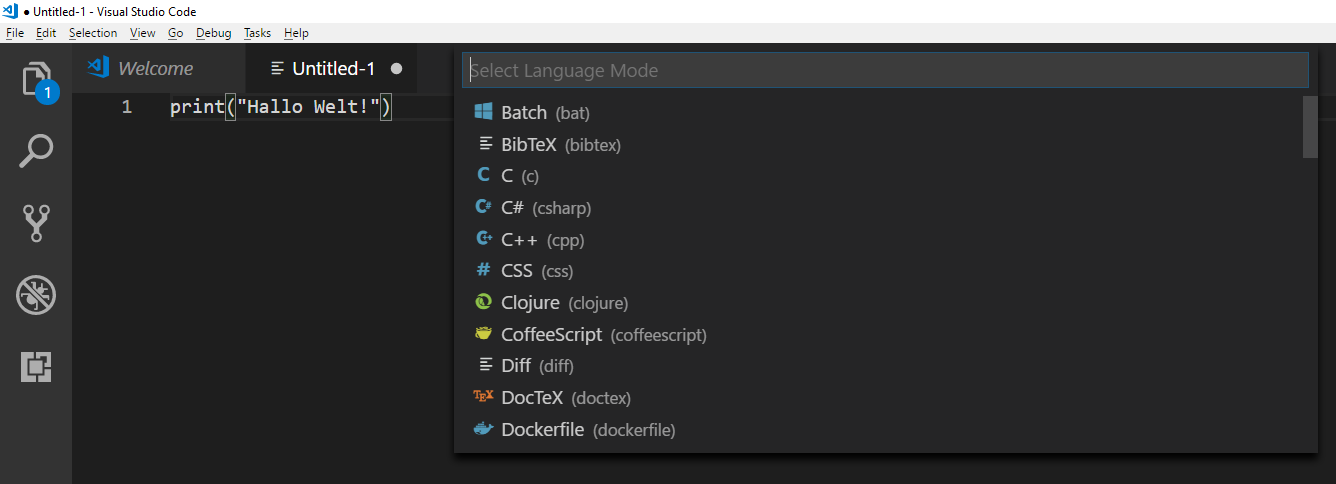Click the Batch language Windows icon
The image size is (1336, 484).
pyautogui.click(x=484, y=112)
